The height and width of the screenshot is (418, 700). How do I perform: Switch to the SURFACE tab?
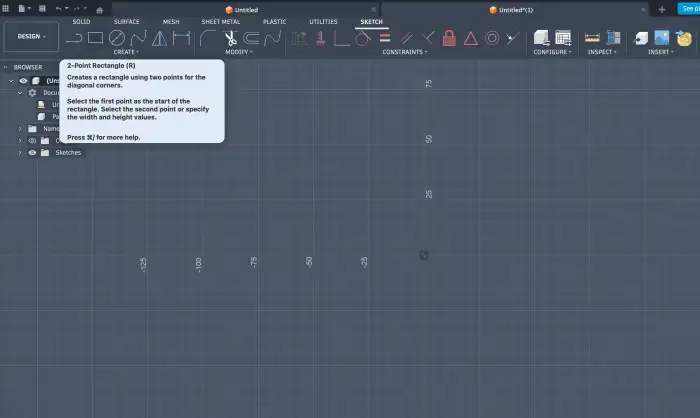pyautogui.click(x=126, y=21)
